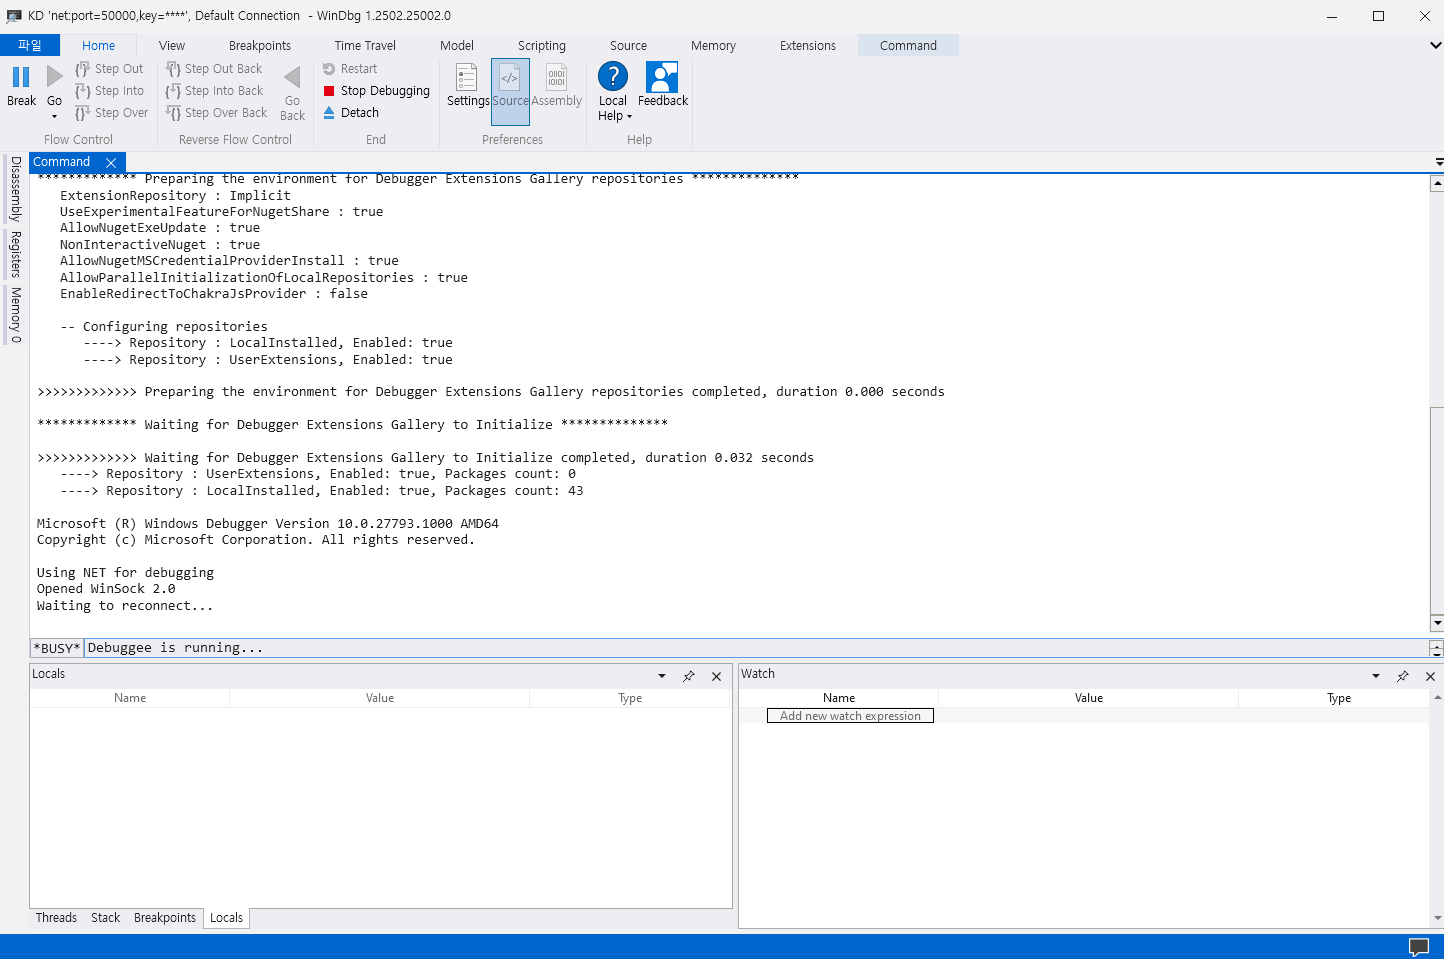Click Watch panel scrollbar up arrow

[x=1437, y=698]
